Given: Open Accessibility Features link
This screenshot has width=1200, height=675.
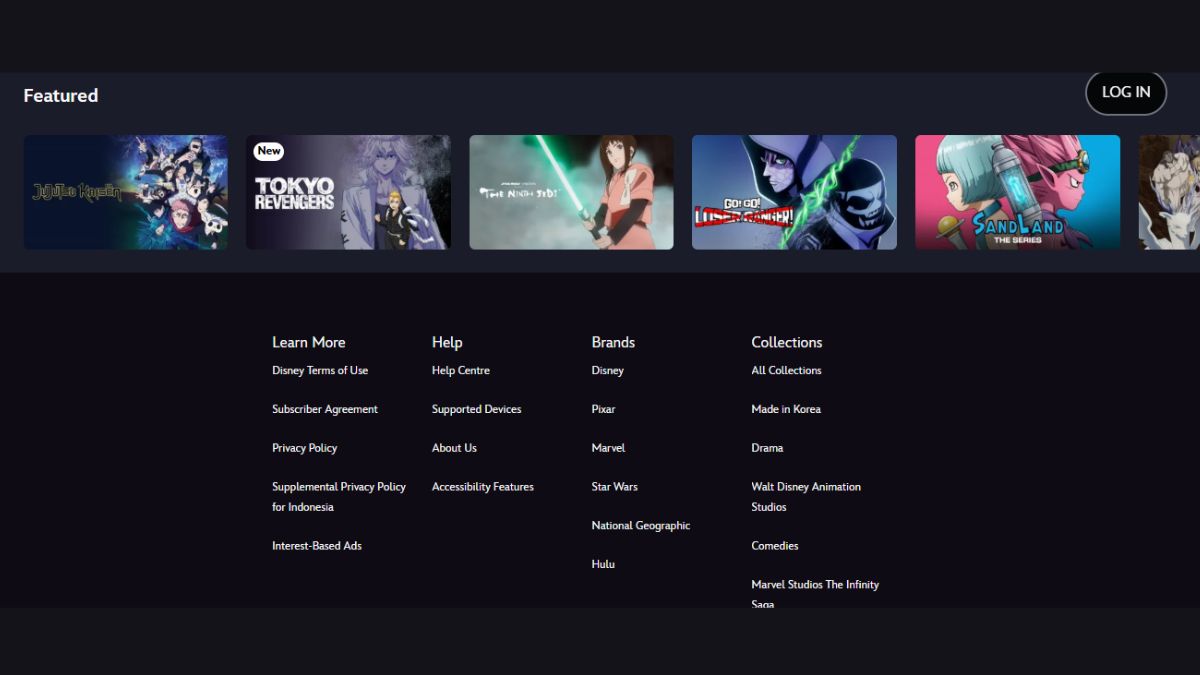Looking at the screenshot, I should pyautogui.click(x=483, y=487).
